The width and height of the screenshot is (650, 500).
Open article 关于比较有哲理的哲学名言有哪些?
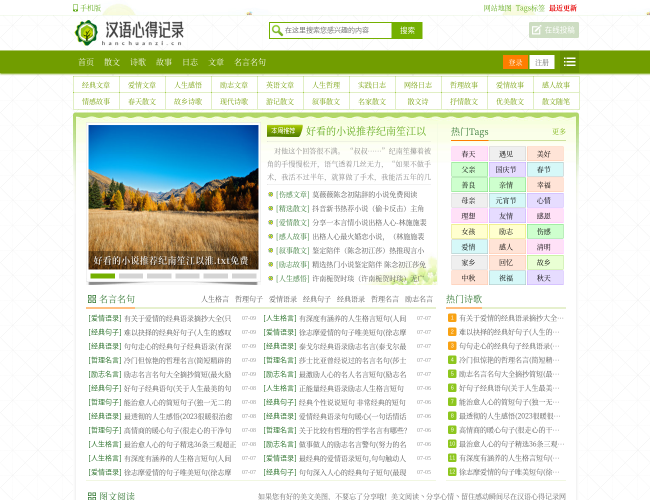pos(354,430)
